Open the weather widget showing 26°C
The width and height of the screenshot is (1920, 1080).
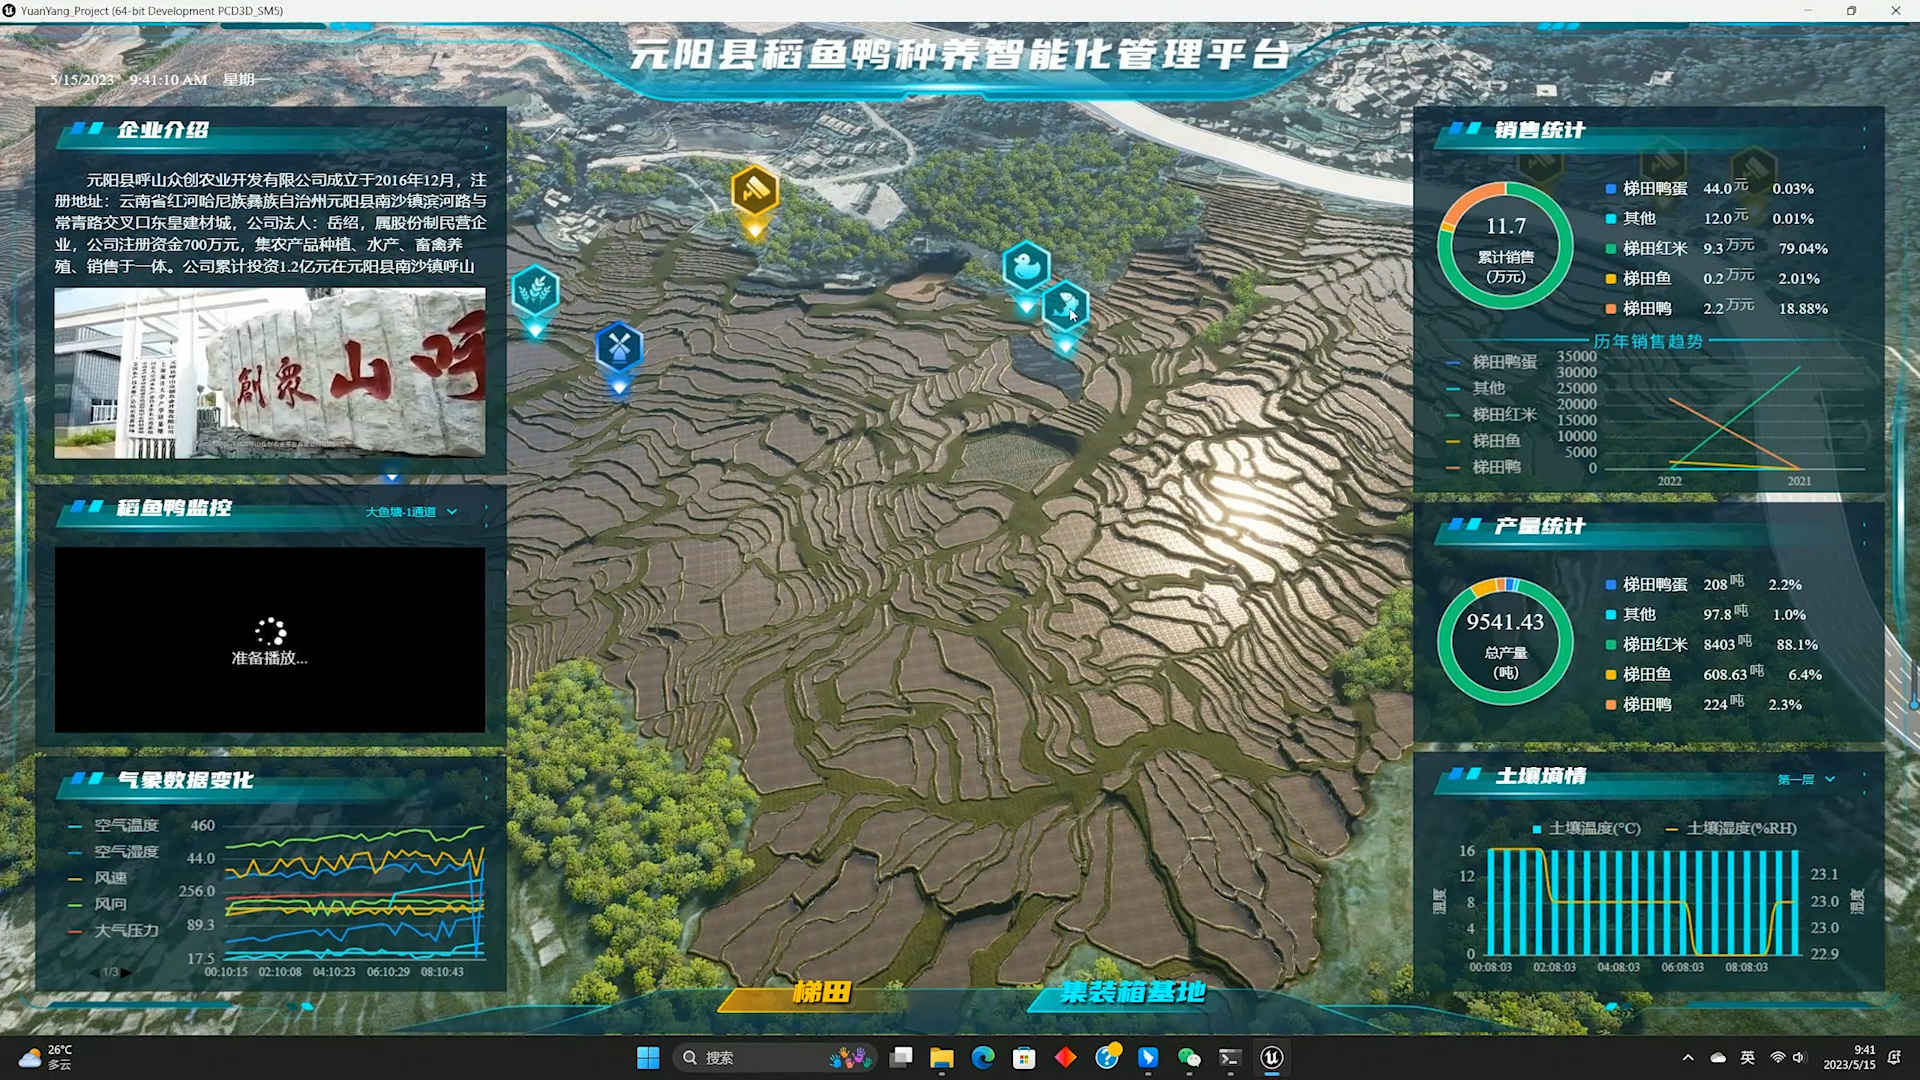click(46, 1058)
